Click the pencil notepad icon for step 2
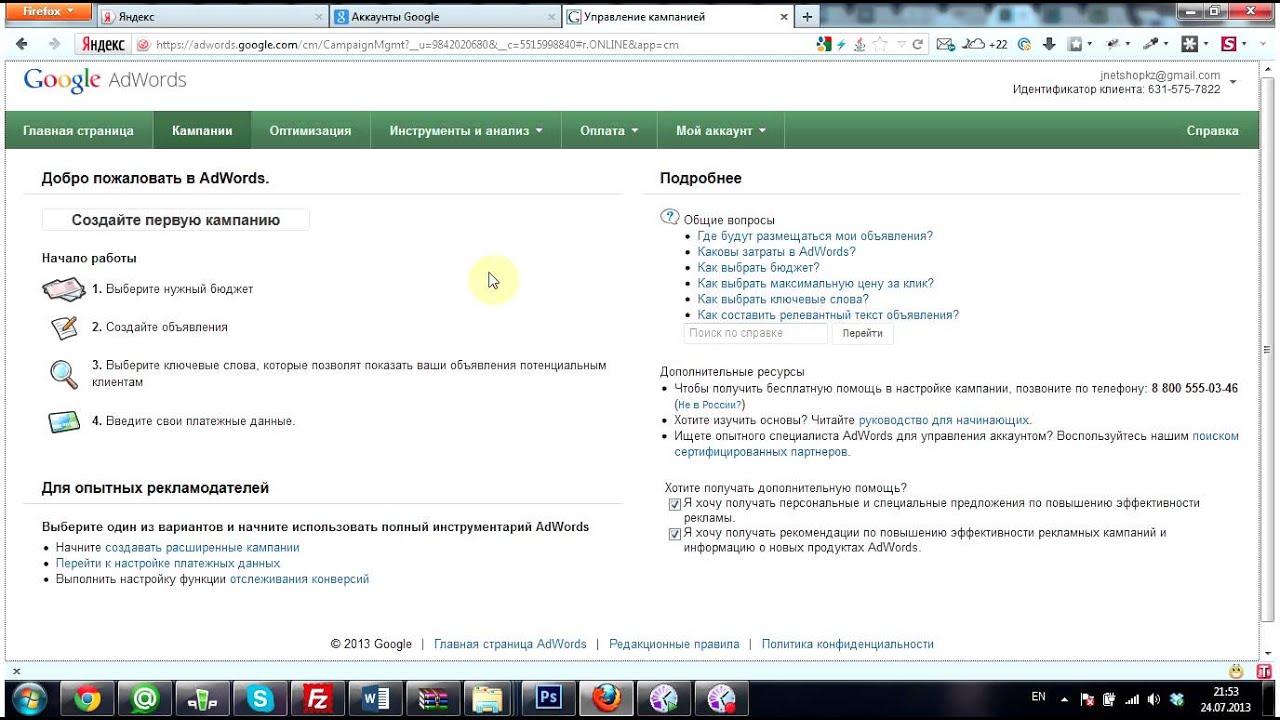Screen dimensions: 1280x720 (64, 327)
